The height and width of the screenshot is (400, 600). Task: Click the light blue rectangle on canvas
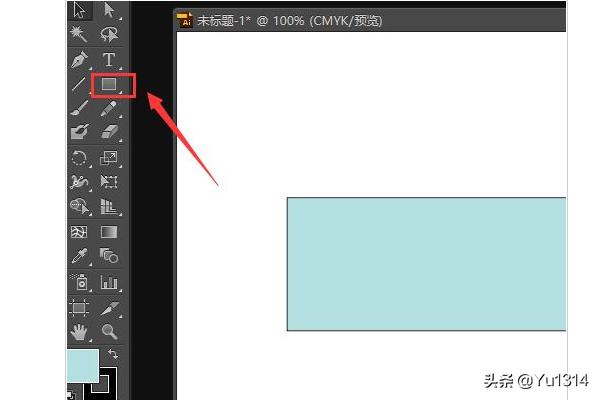tap(426, 264)
